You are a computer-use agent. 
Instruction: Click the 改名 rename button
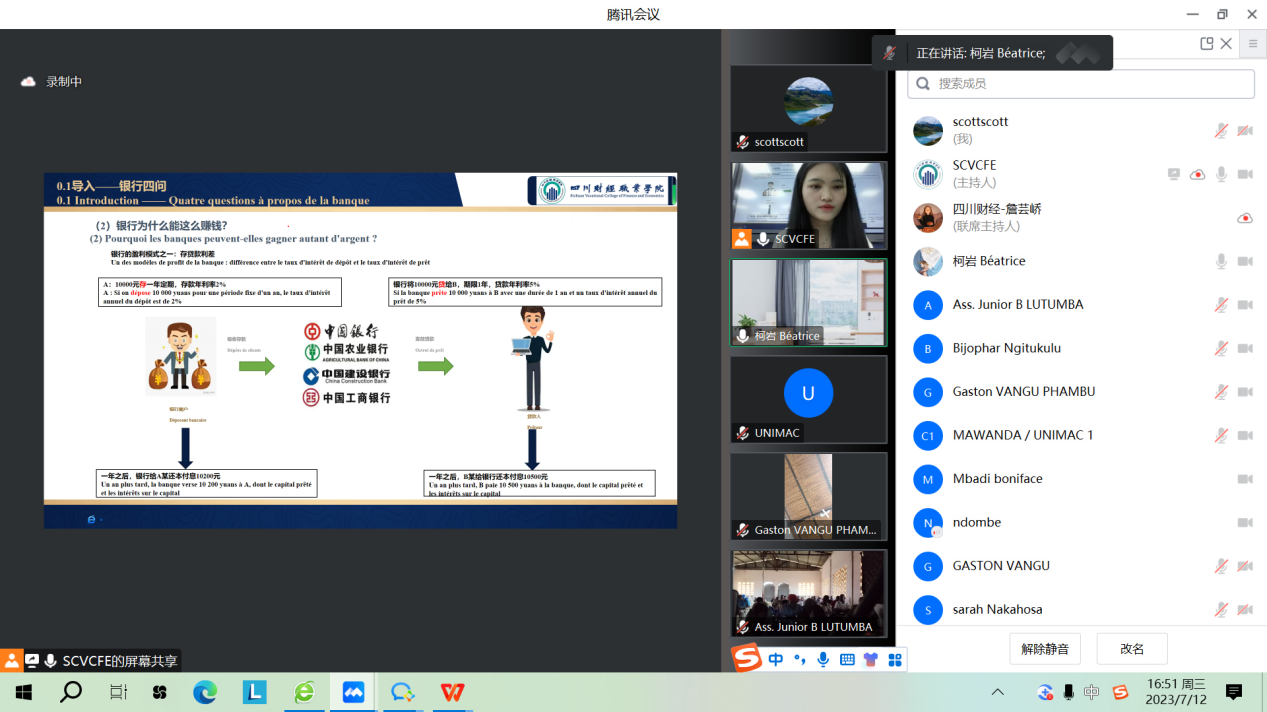tap(1132, 649)
